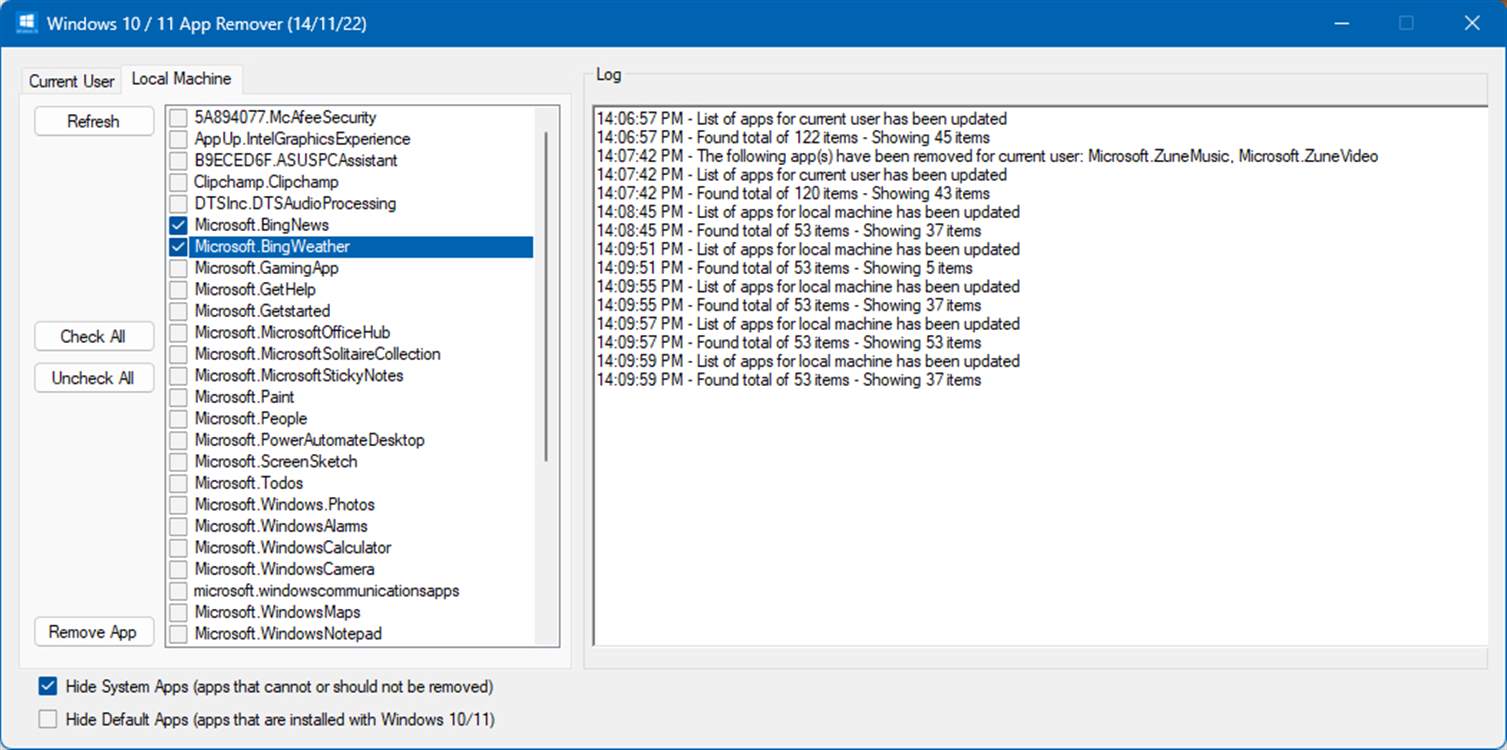The image size is (1507, 750).
Task: Select the Microsoft.Todos entry name
Action: click(x=249, y=483)
